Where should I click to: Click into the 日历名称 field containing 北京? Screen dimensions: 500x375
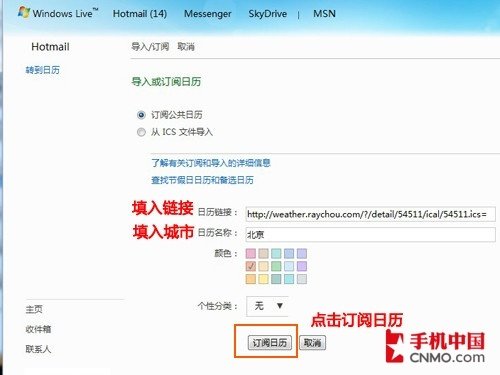click(370, 234)
